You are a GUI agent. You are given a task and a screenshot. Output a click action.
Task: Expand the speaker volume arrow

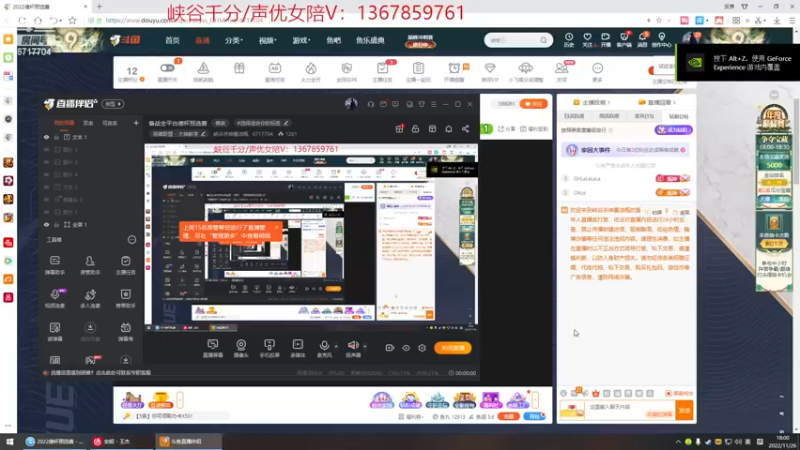(365, 346)
